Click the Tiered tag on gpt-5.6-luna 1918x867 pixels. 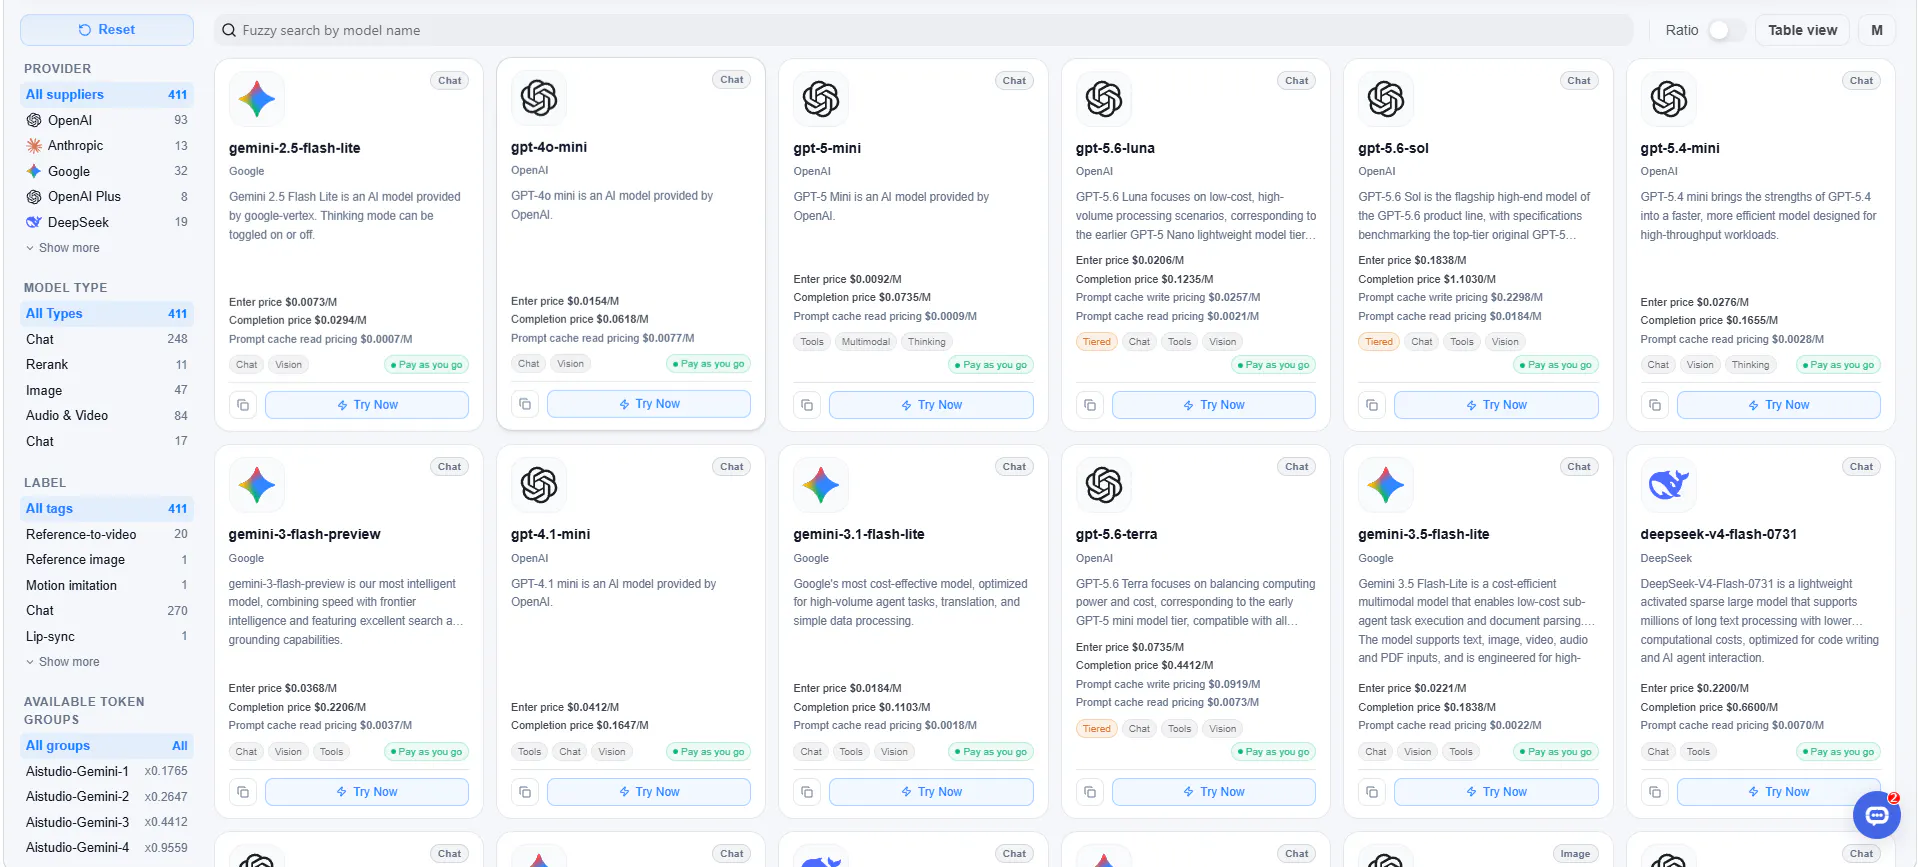(x=1096, y=342)
